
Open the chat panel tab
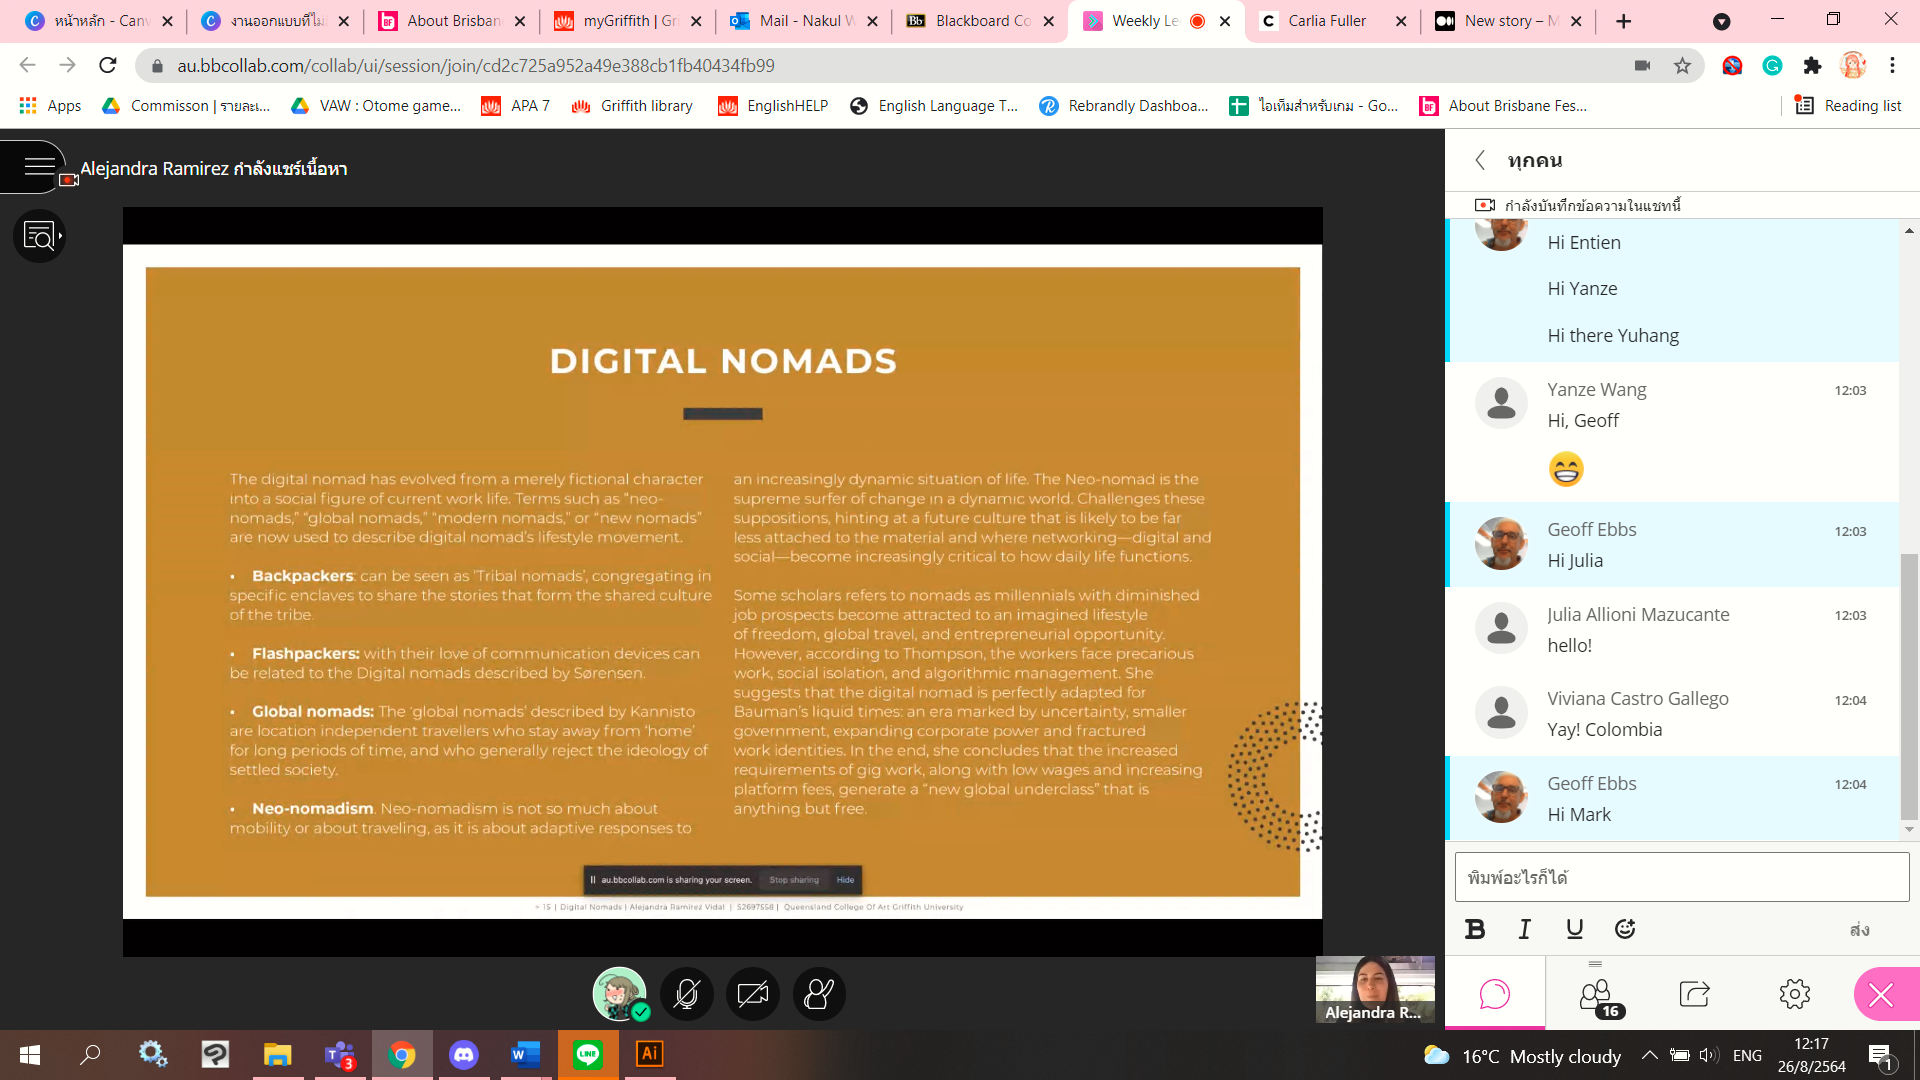(1494, 994)
